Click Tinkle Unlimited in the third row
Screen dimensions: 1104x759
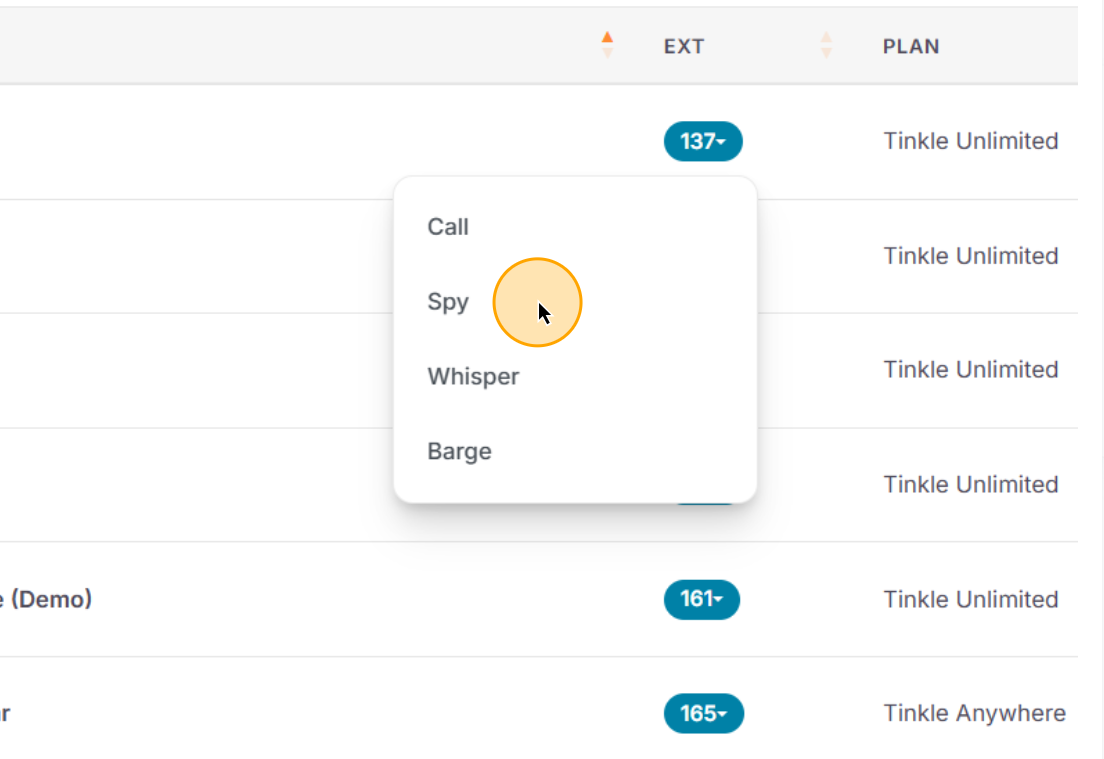point(971,370)
